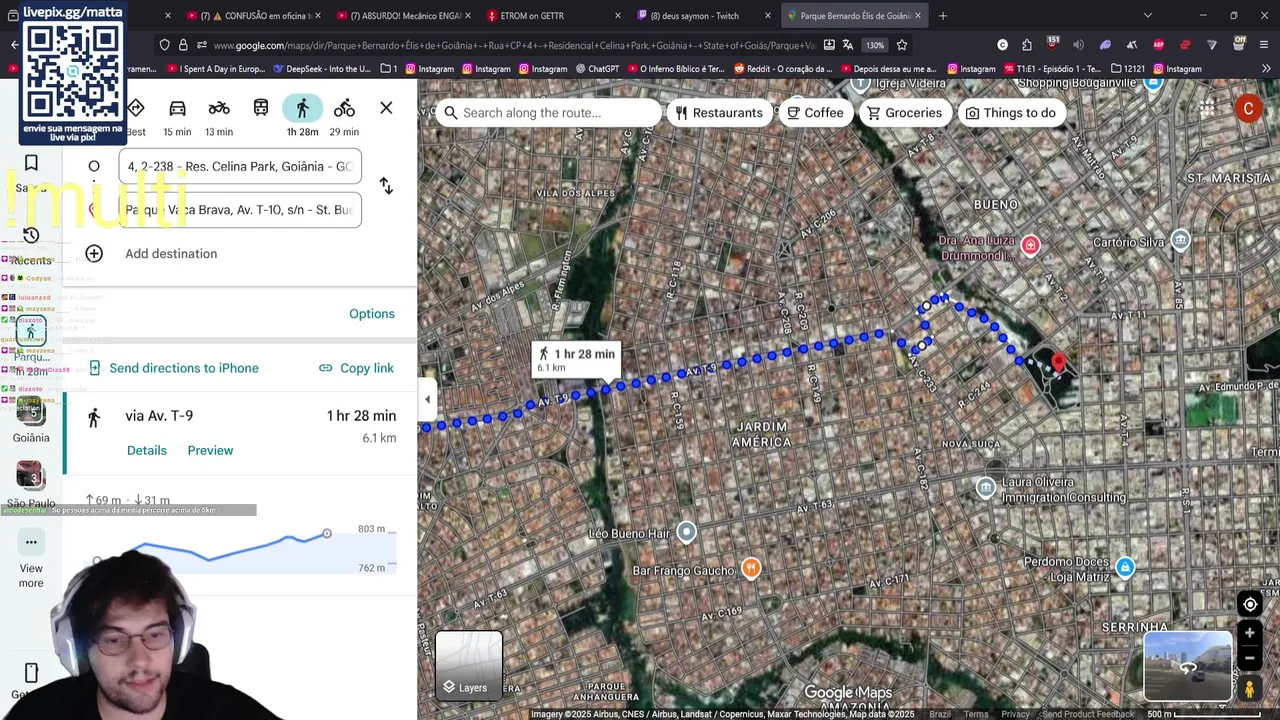Zoom in on the map
The image size is (1280, 720).
(x=1250, y=633)
